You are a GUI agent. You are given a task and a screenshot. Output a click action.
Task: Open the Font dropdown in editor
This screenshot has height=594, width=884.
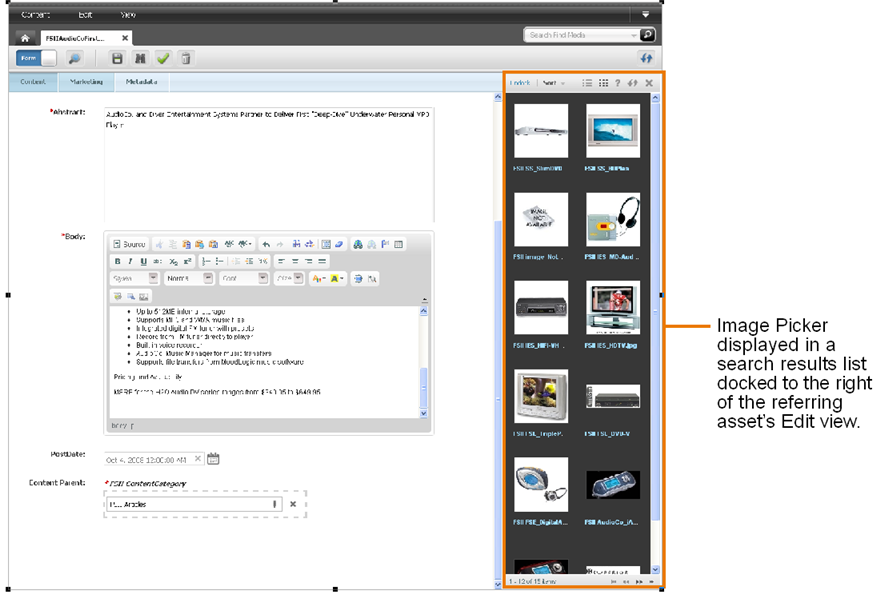pos(244,278)
